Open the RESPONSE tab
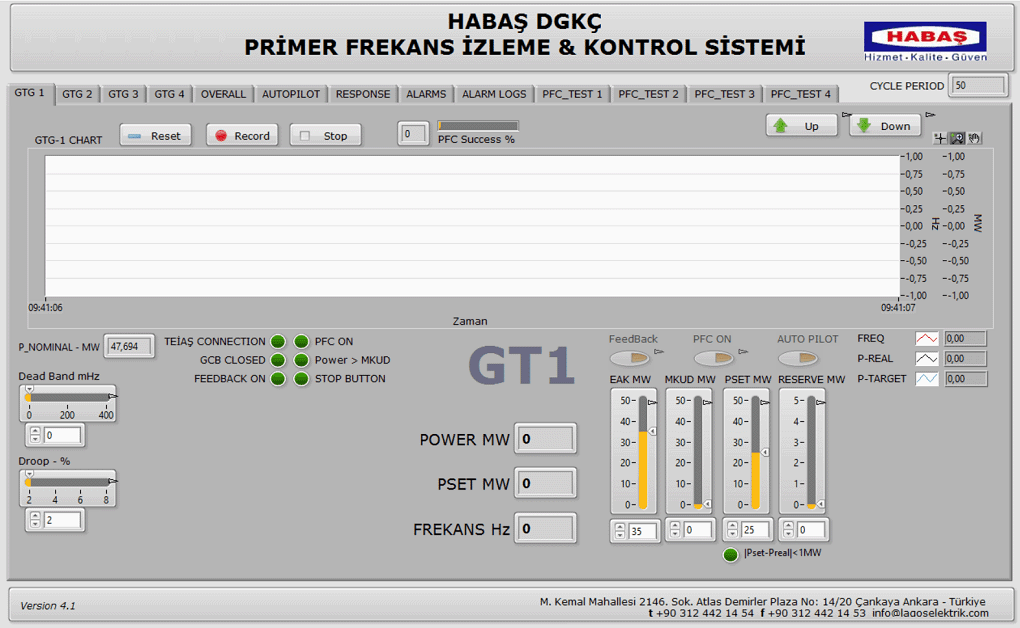The height and width of the screenshot is (628, 1020). coord(363,94)
